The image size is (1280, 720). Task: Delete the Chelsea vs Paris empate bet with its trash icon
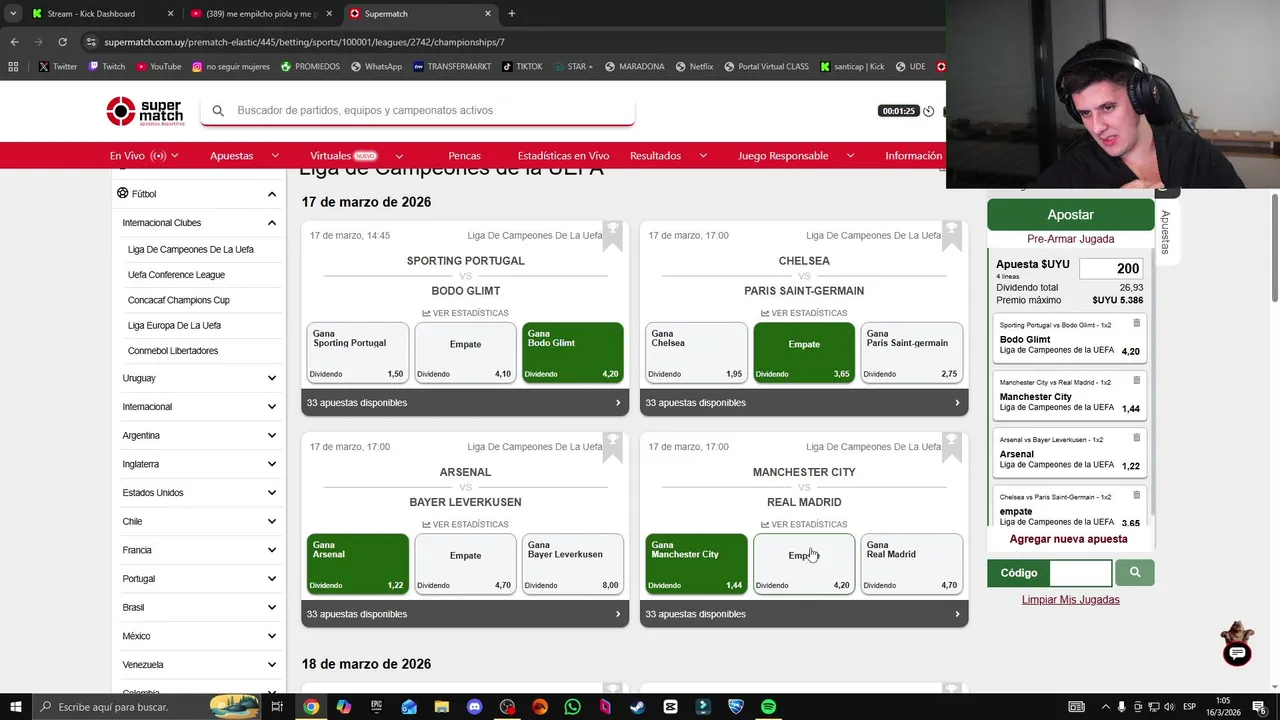1136,495
